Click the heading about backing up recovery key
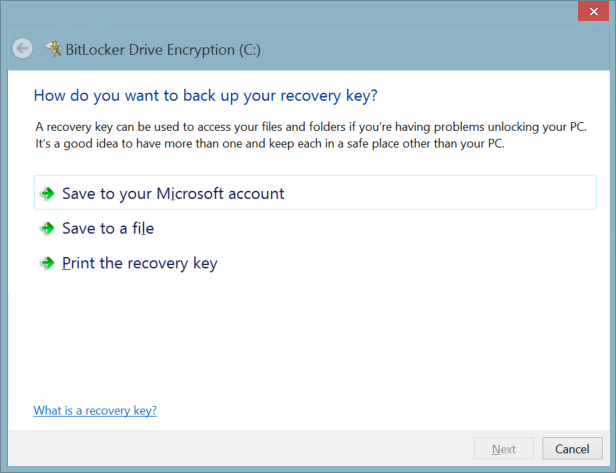Image resolution: width=616 pixels, height=473 pixels. tap(205, 96)
